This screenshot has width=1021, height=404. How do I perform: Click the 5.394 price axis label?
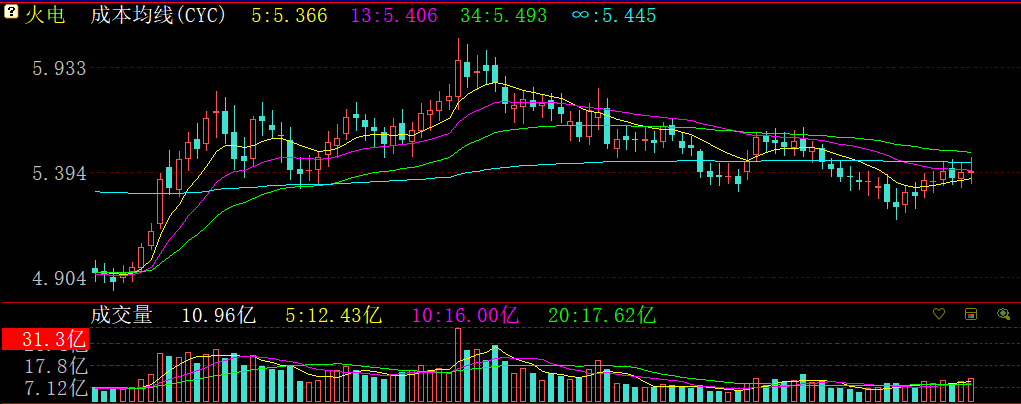tap(60, 174)
